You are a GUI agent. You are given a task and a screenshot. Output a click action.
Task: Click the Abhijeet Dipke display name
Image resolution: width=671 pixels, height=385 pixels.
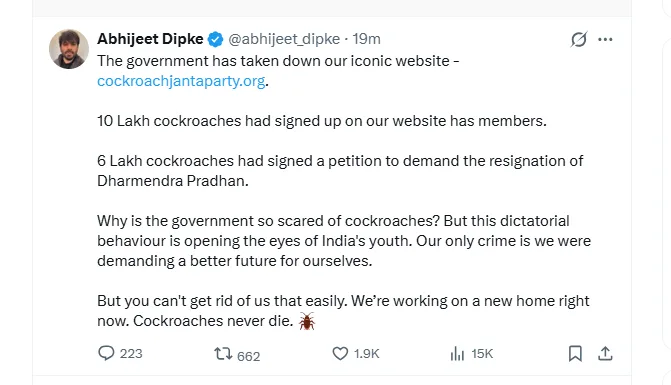150,39
